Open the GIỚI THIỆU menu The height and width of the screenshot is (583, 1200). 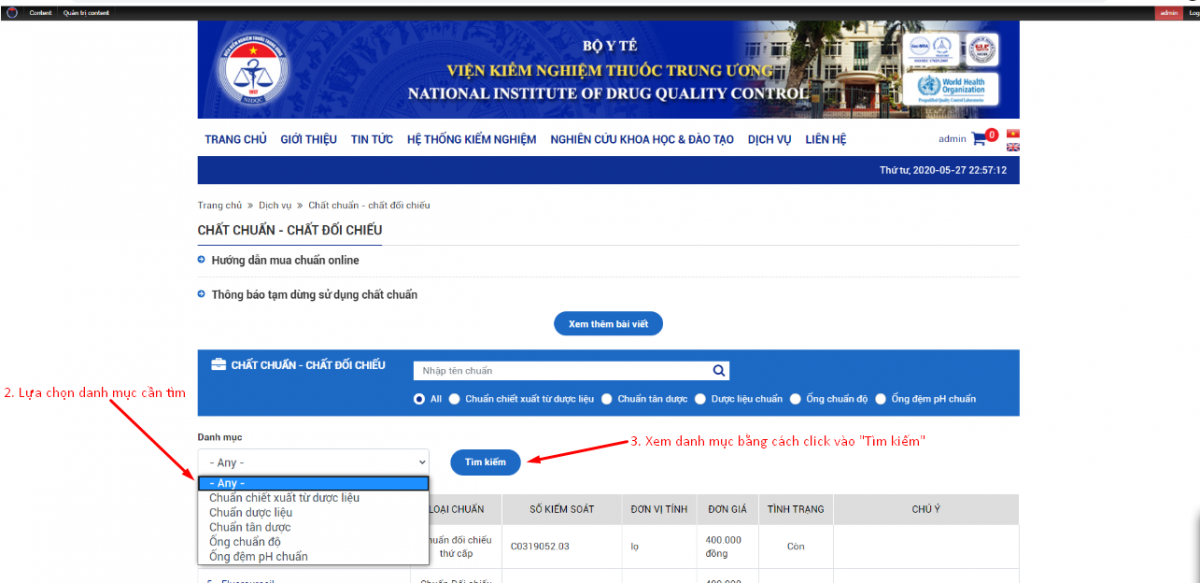tap(309, 139)
